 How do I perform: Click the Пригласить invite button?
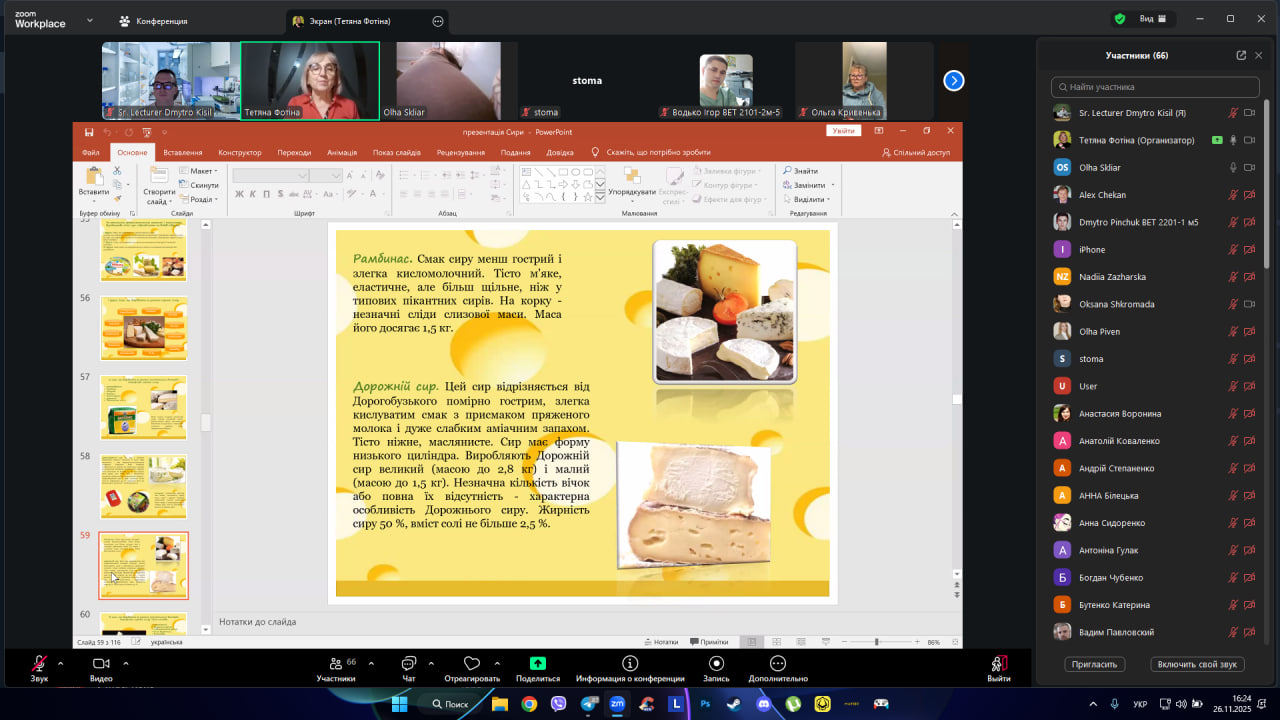[1095, 664]
